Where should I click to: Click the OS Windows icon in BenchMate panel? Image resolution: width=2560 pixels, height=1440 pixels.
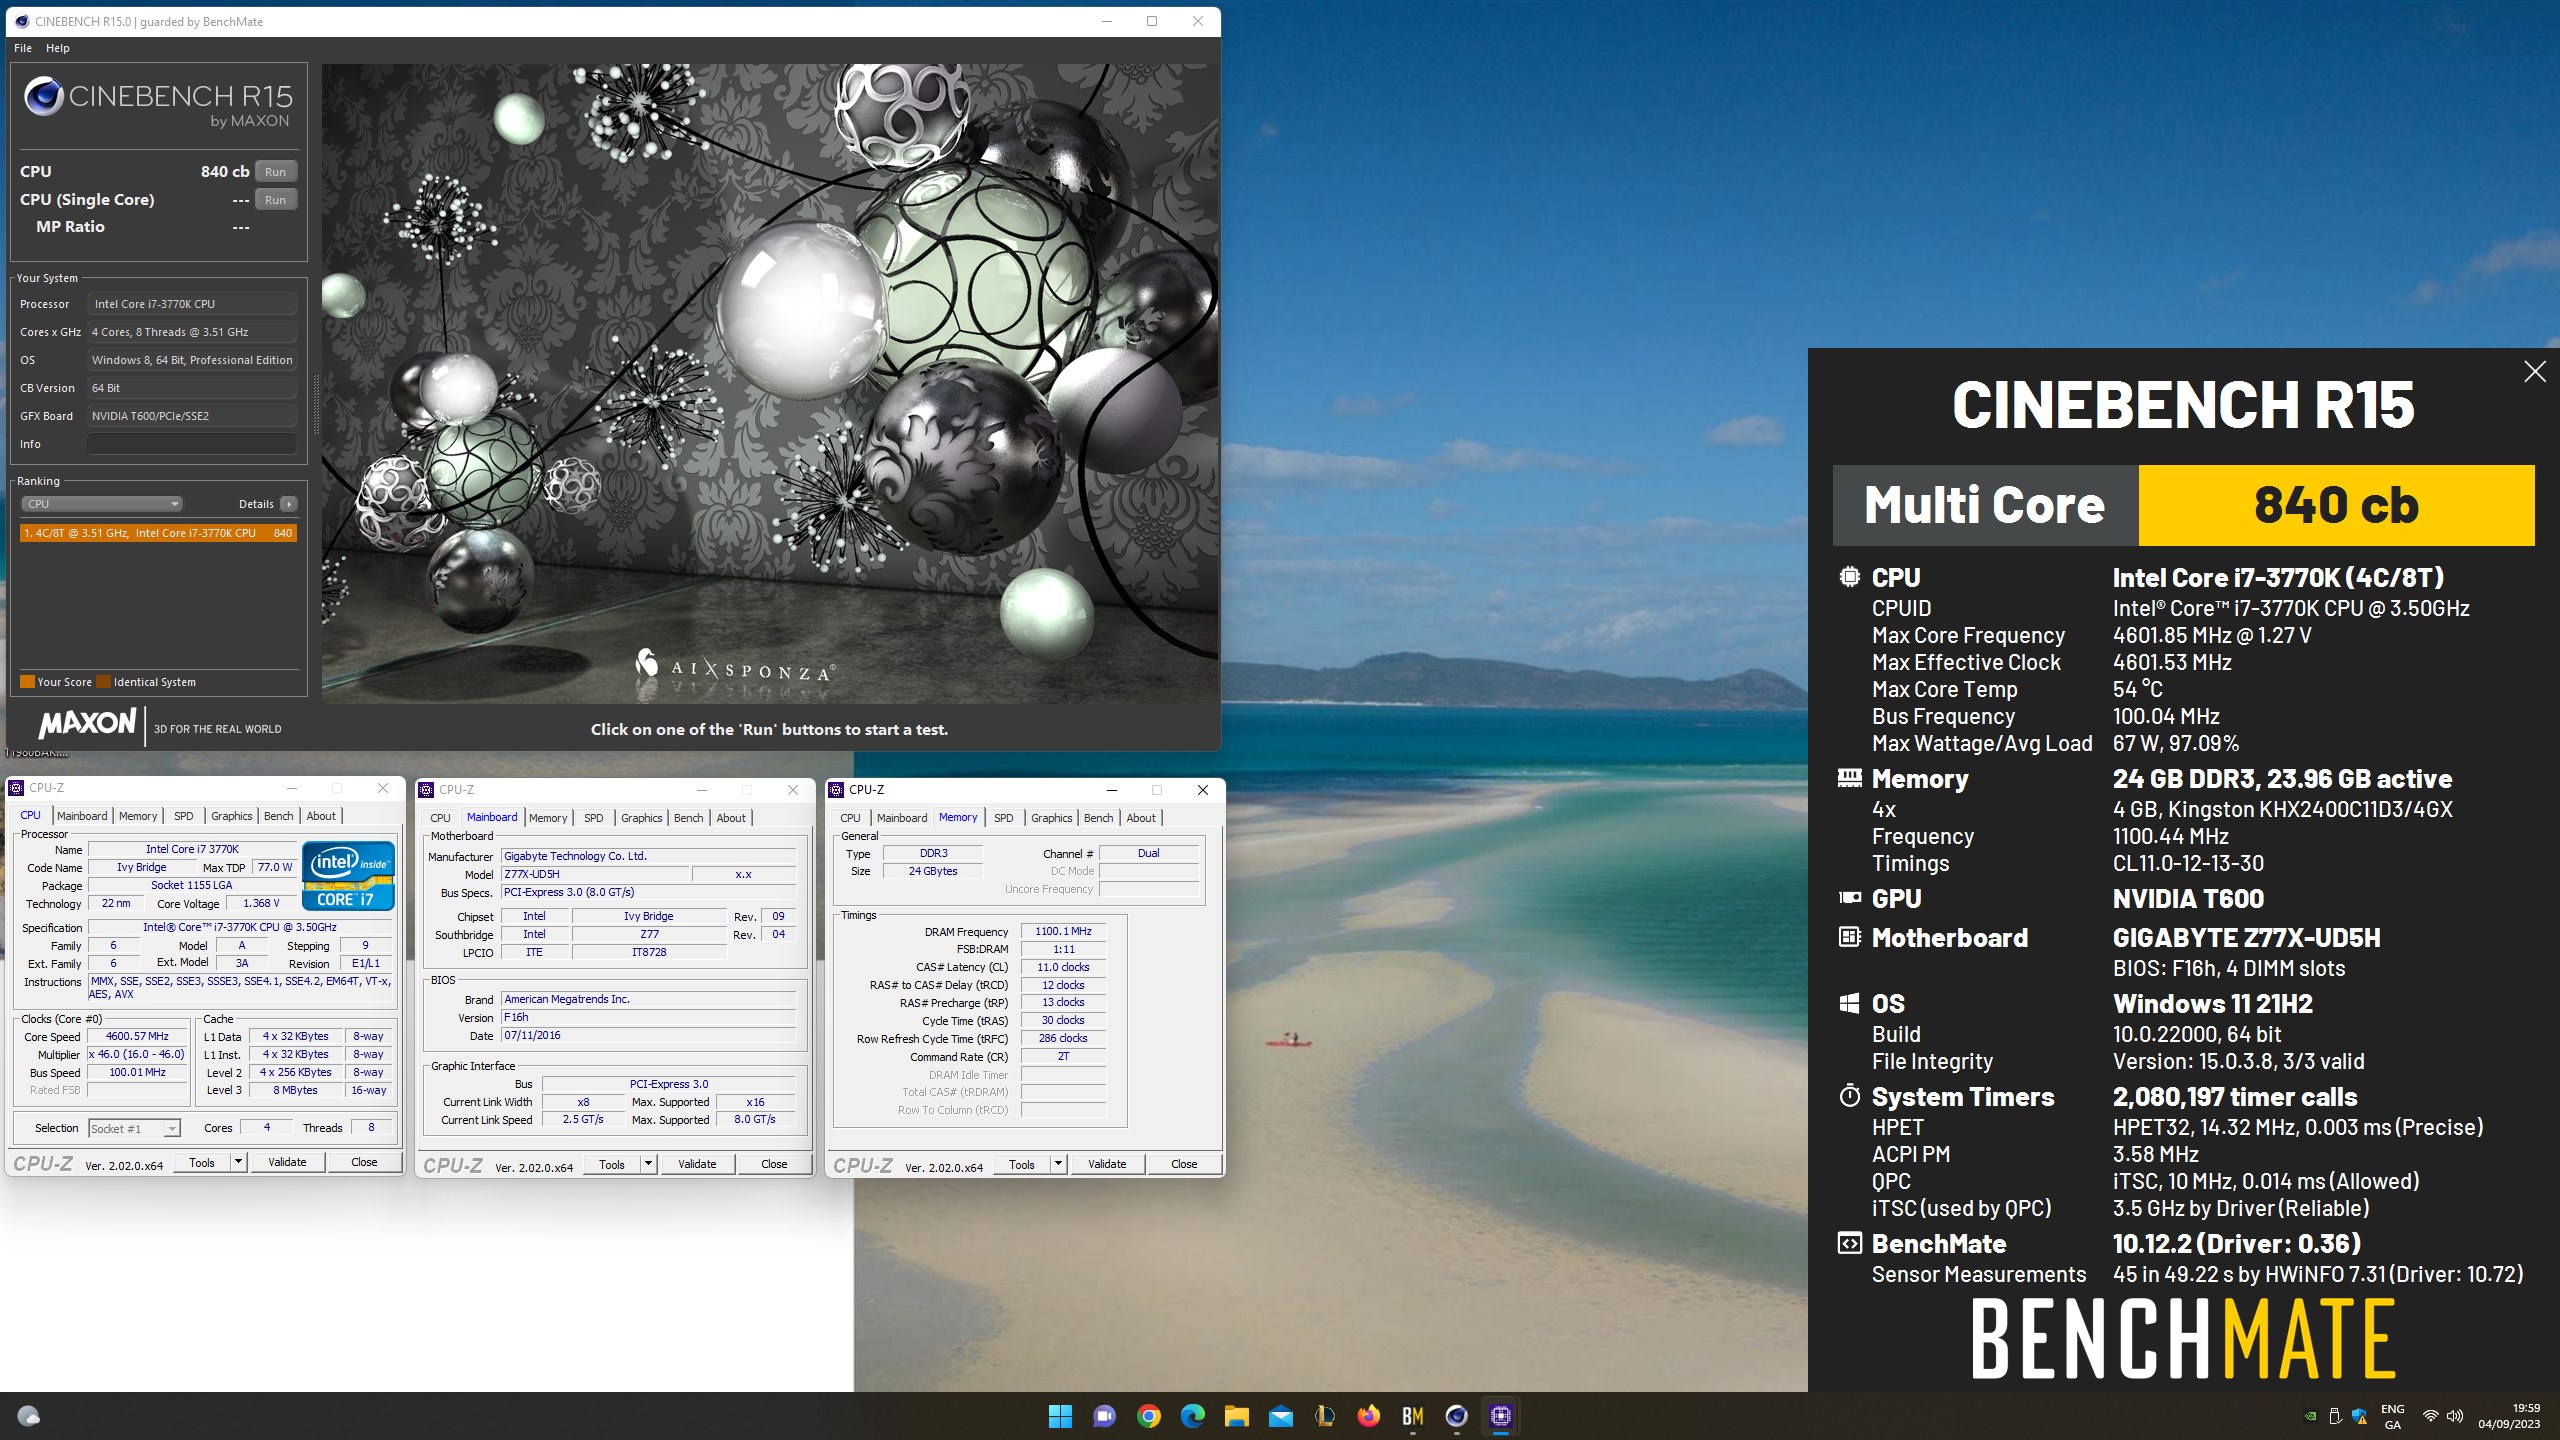[x=1849, y=1003]
